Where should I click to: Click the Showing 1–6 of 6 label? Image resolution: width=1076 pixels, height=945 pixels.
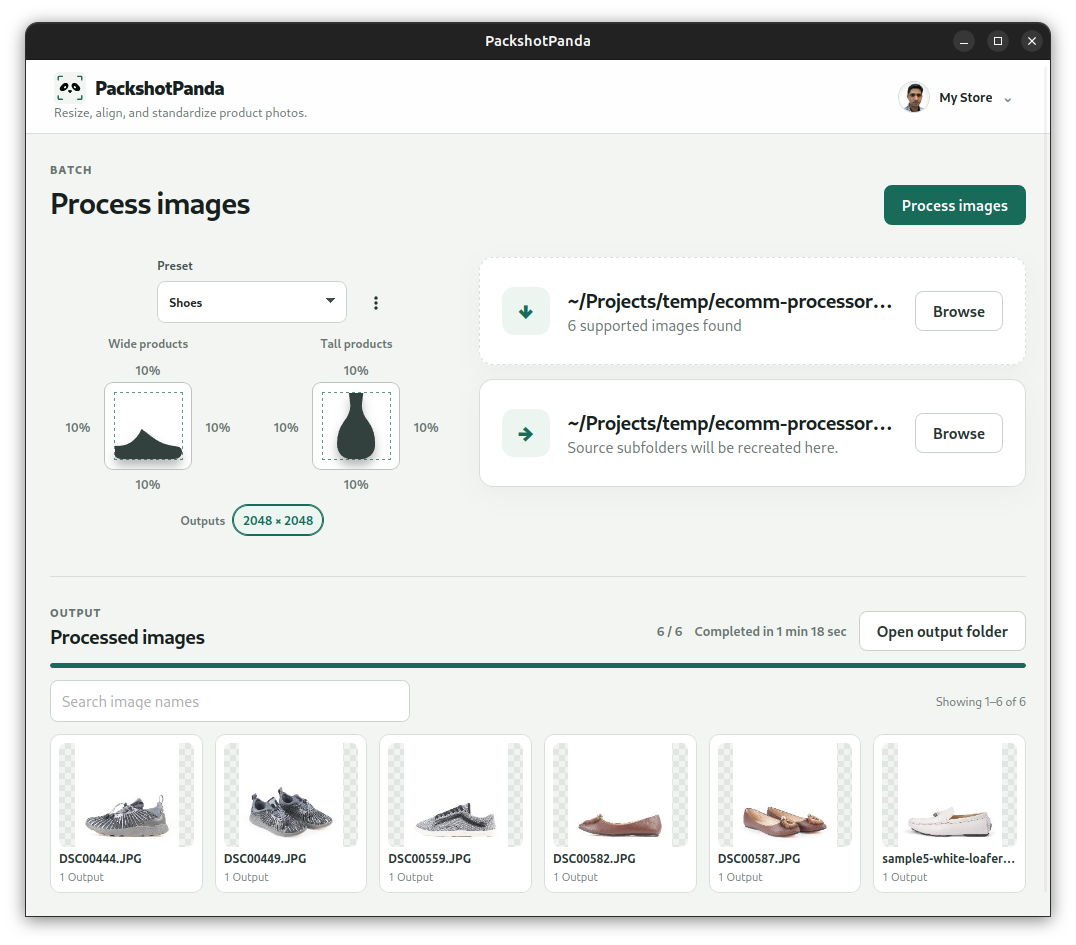click(981, 701)
